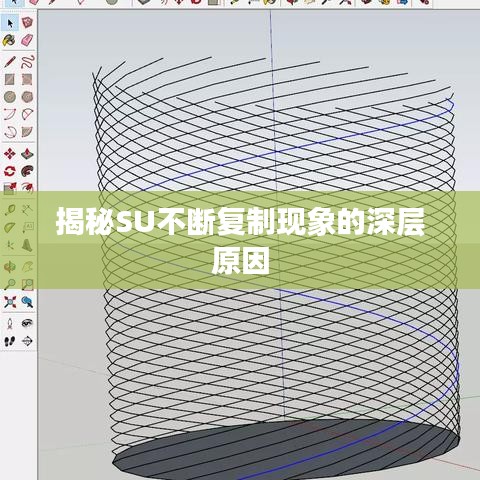The height and width of the screenshot is (480, 480).
Task: Choose the Rectangle tool
Action: tap(10, 80)
